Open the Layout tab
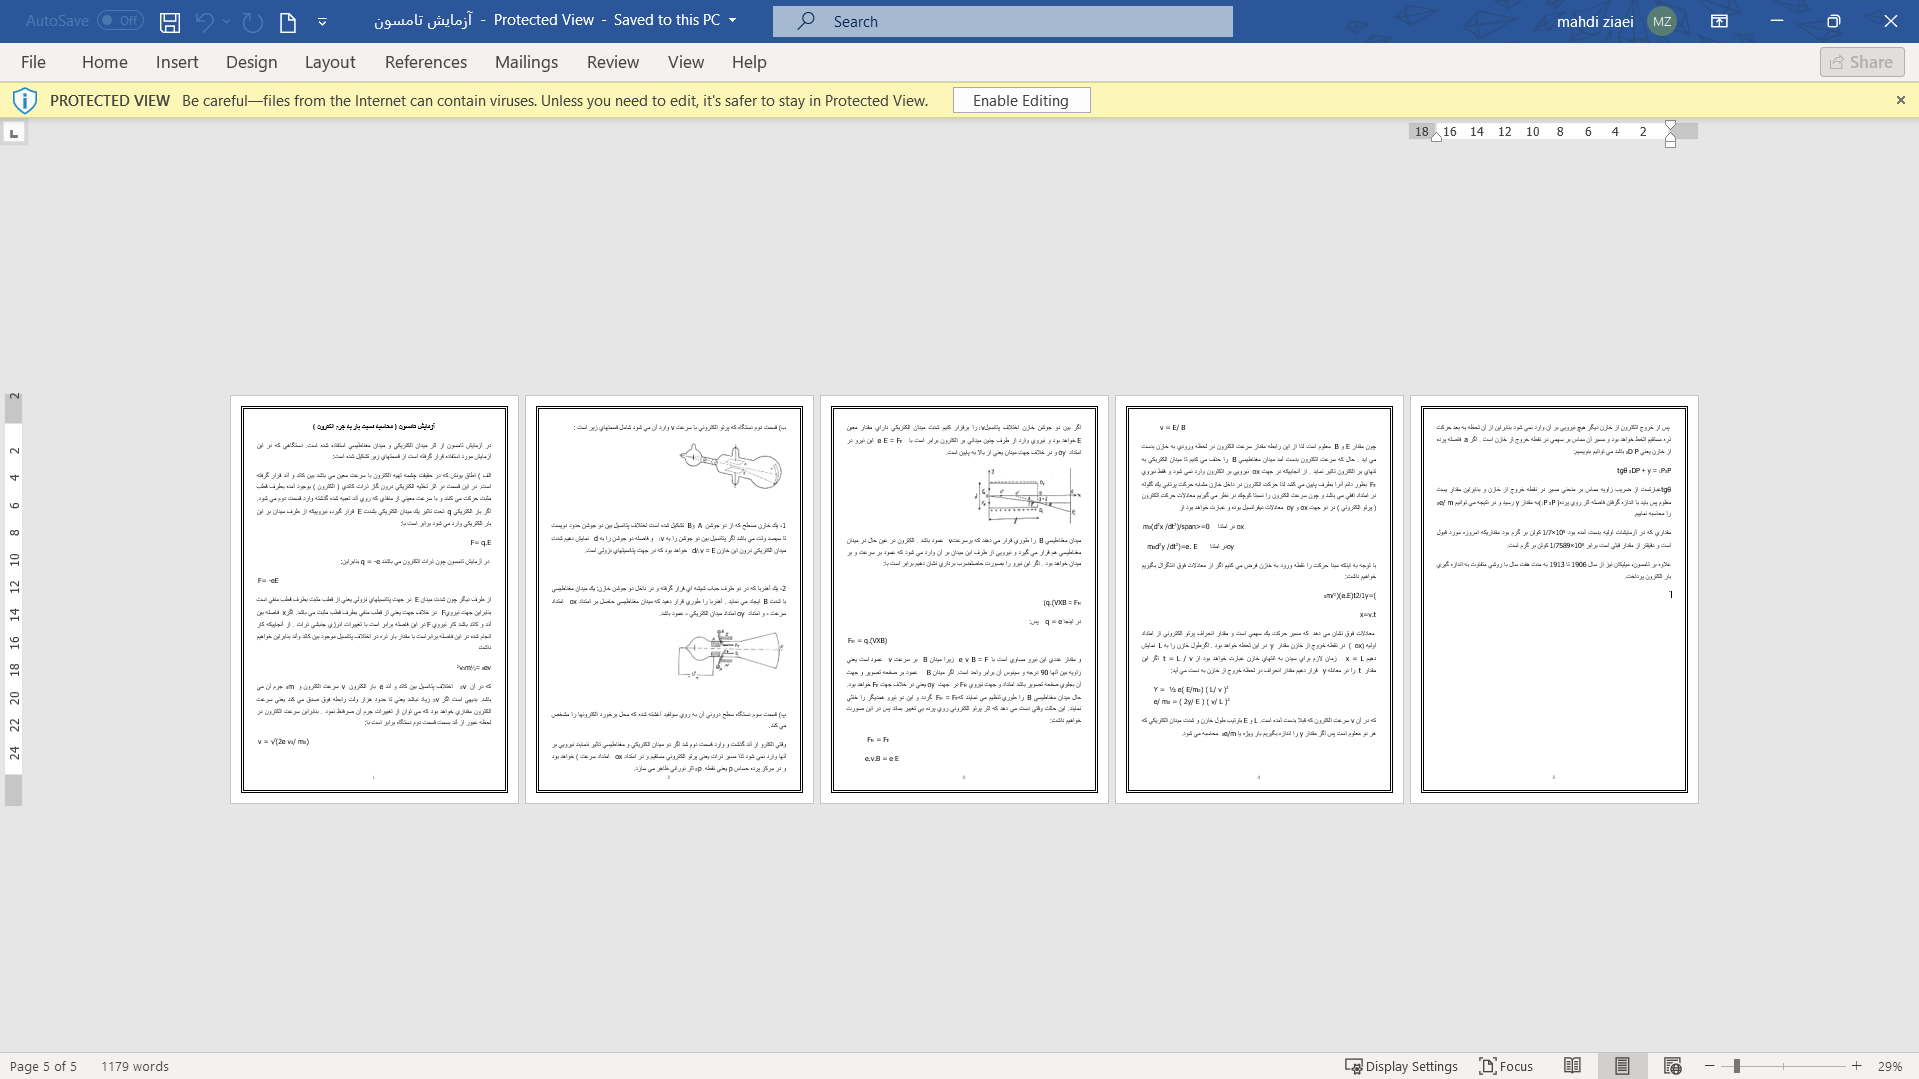This screenshot has height=1079, width=1919. [330, 62]
